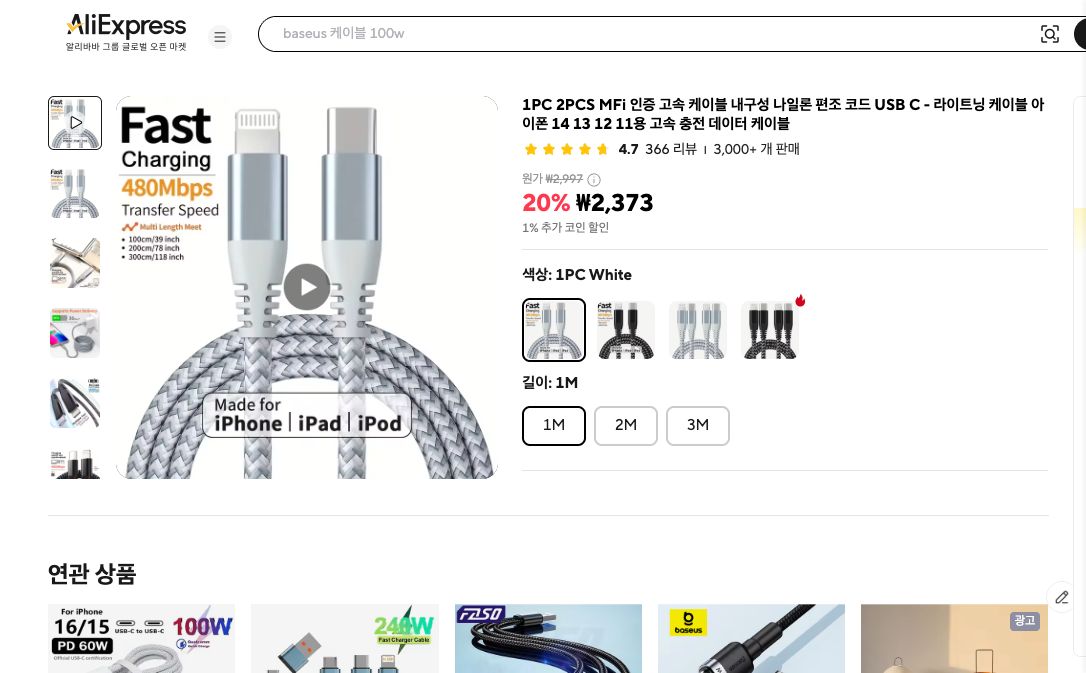Select the magnetic cable gallery thumbnail
This screenshot has width=1086, height=673.
point(75,332)
